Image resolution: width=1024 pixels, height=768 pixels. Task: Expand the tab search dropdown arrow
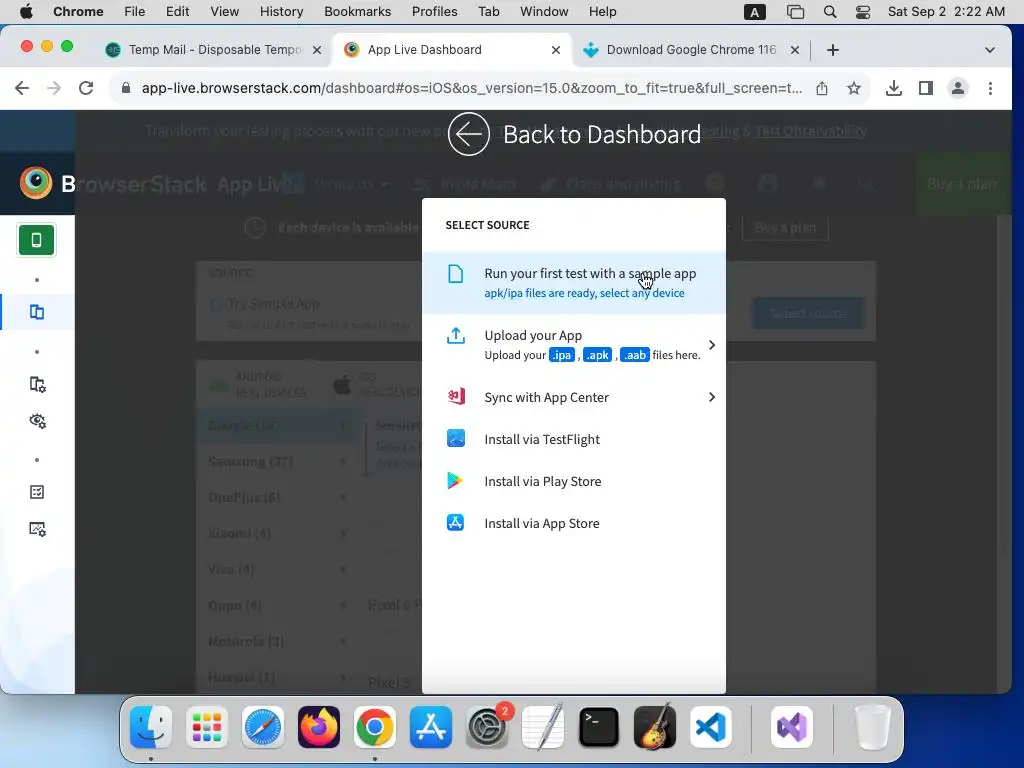(989, 50)
